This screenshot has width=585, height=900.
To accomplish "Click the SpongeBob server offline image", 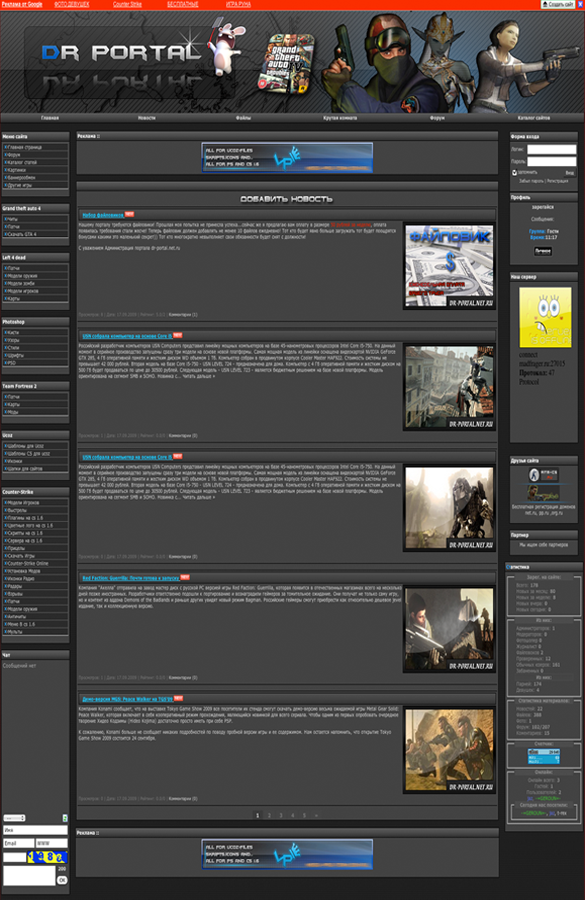I will 545,317.
